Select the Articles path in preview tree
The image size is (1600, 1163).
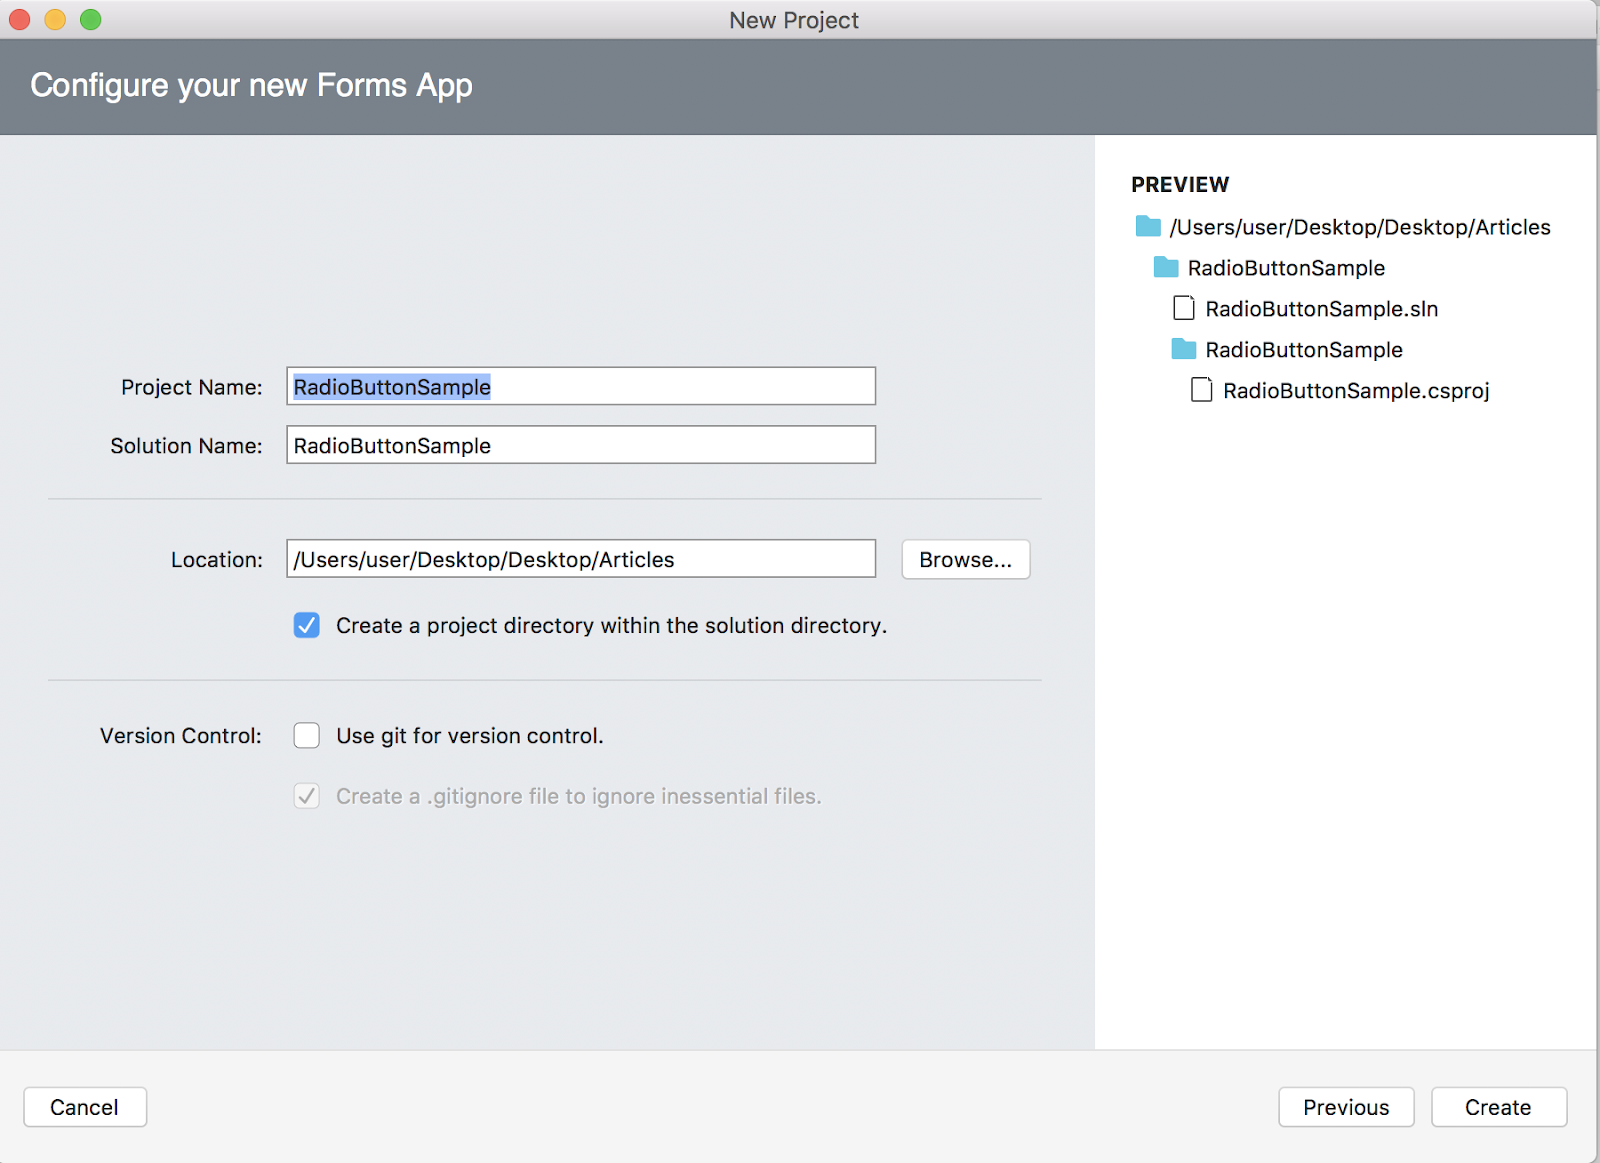coord(1360,226)
